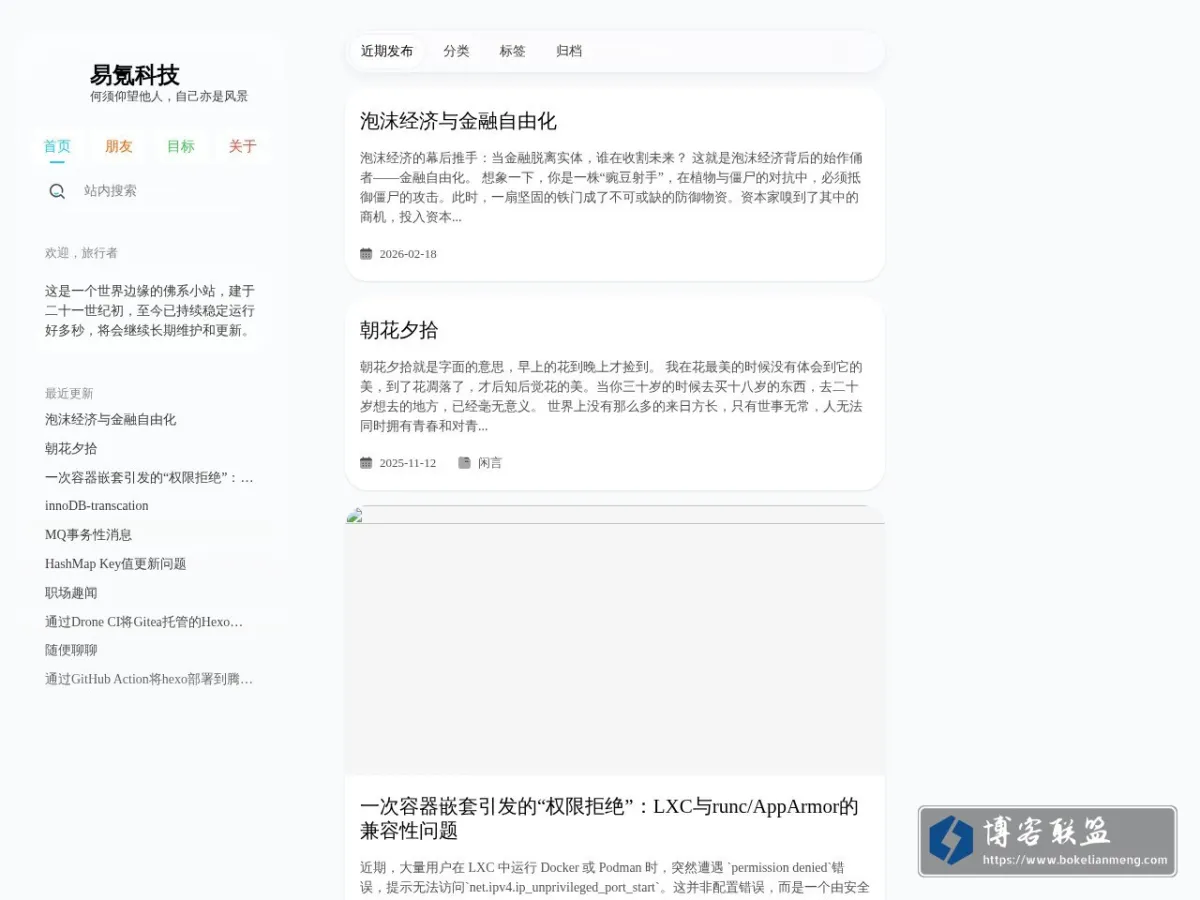Select sidebar item 一次容器嵌套引发的"权限拒绝"
The height and width of the screenshot is (900, 1200).
149,478
